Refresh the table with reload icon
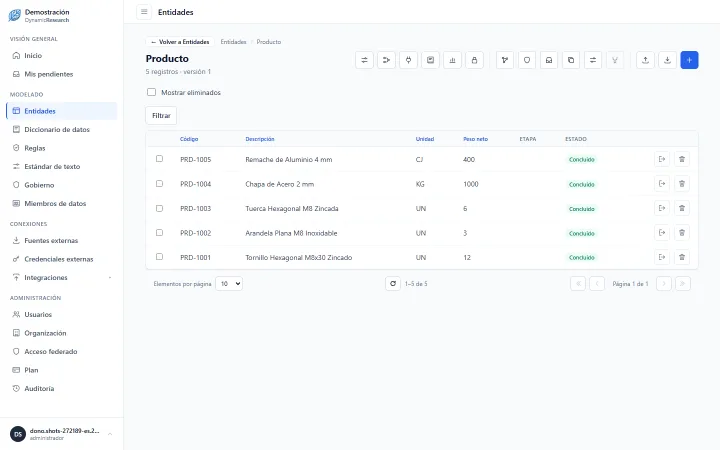Viewport: 720px width, 450px height. tap(393, 284)
